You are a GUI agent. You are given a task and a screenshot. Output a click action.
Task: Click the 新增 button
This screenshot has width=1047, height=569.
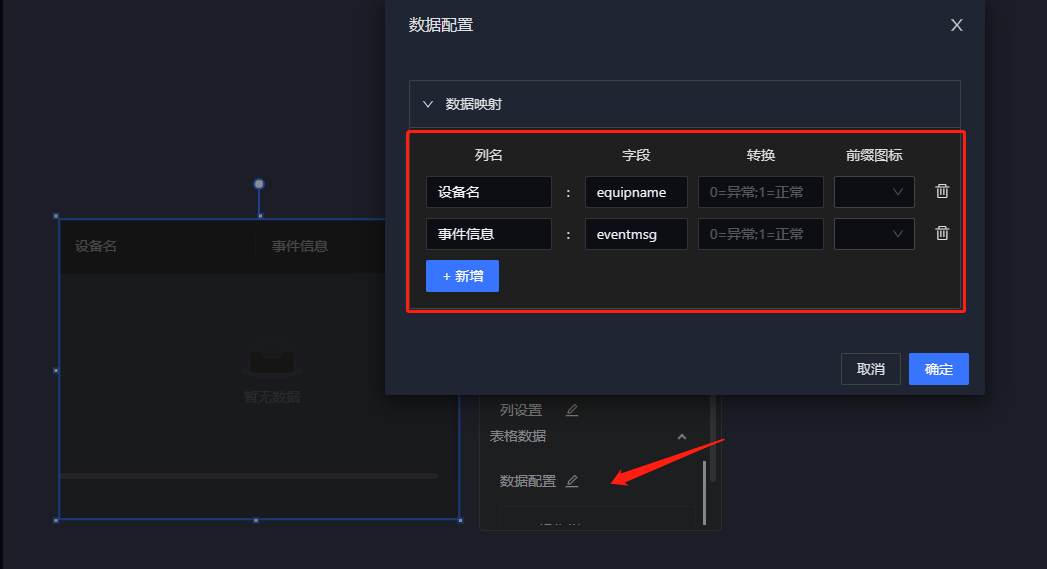pyautogui.click(x=462, y=276)
